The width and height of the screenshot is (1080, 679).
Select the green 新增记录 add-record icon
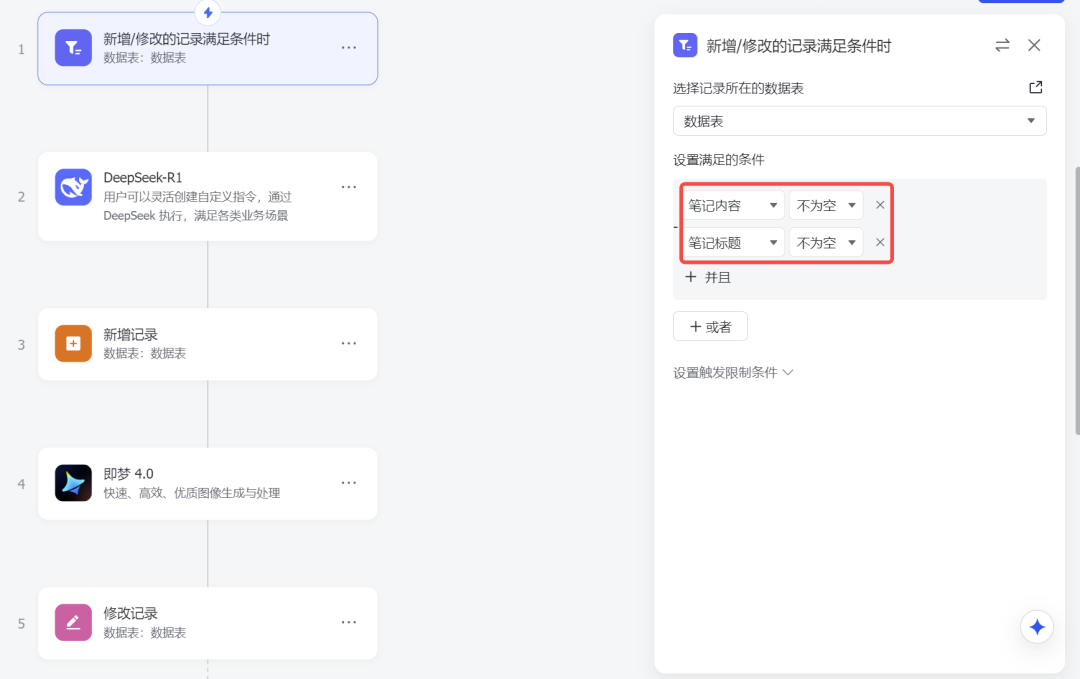tap(73, 343)
